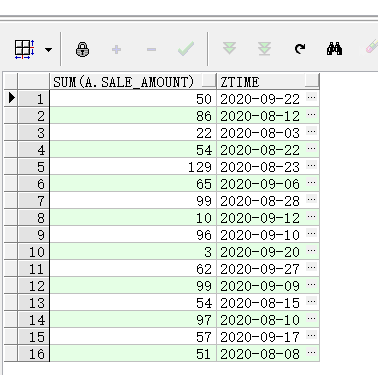The width and height of the screenshot is (378, 375).
Task: Click the cell containing 129
Action: pos(133,167)
